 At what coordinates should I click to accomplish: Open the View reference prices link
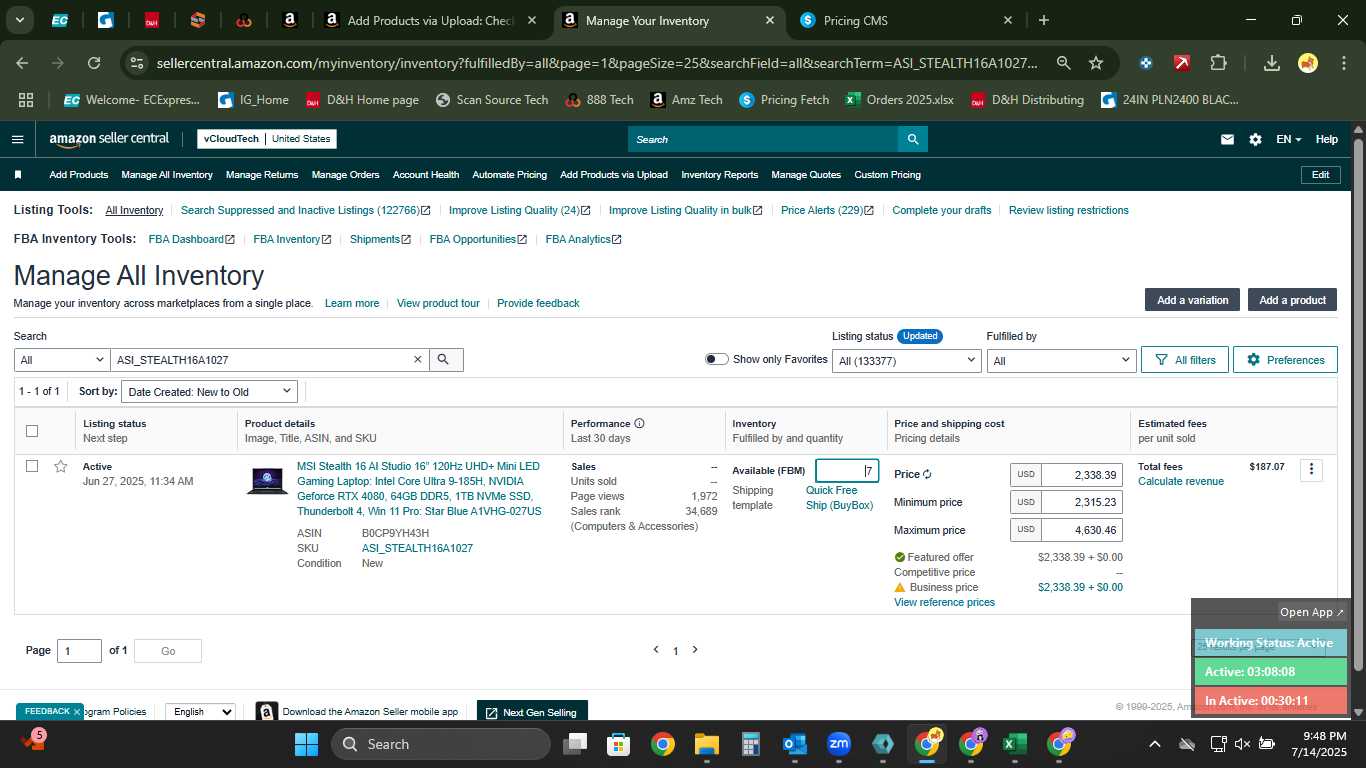point(944,603)
